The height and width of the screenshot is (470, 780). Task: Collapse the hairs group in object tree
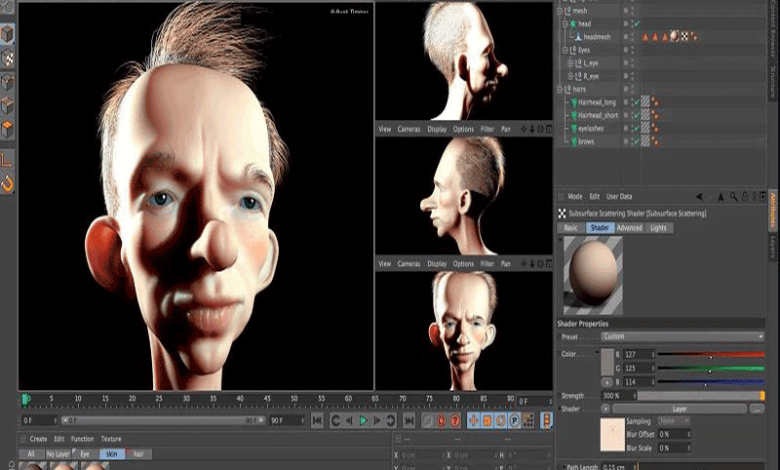(x=561, y=89)
